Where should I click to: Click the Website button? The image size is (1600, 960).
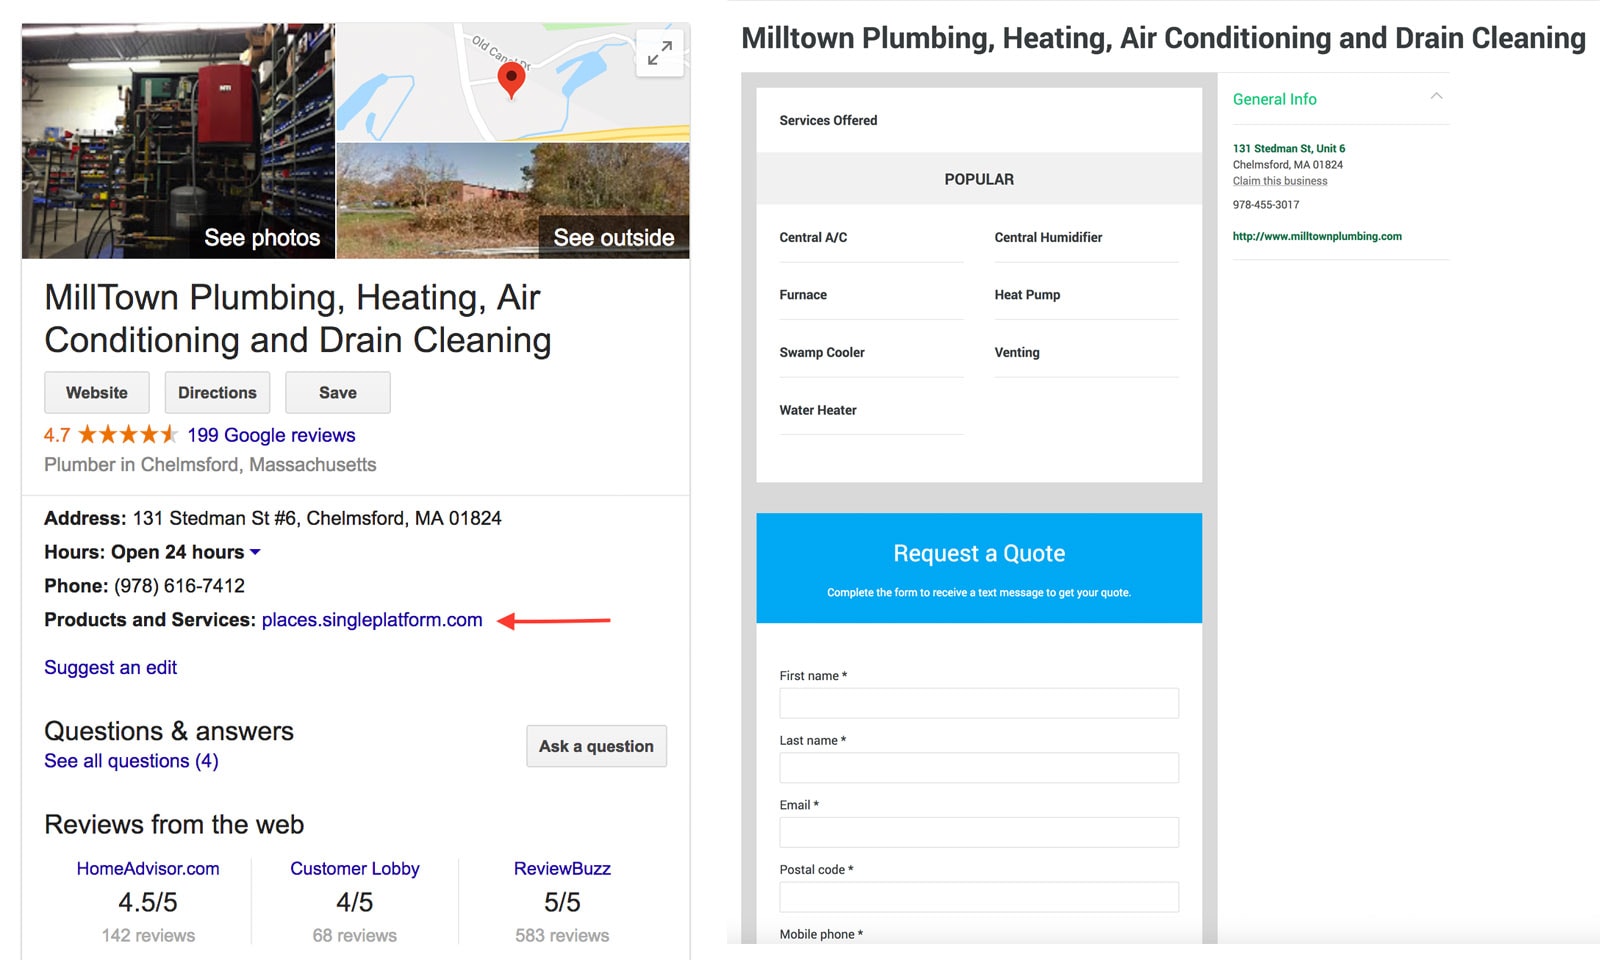pos(97,393)
